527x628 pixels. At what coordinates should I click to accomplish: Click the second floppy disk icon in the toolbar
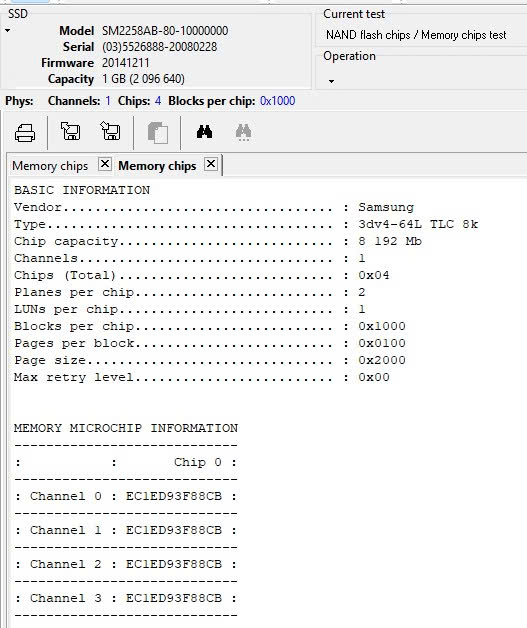click(110, 131)
